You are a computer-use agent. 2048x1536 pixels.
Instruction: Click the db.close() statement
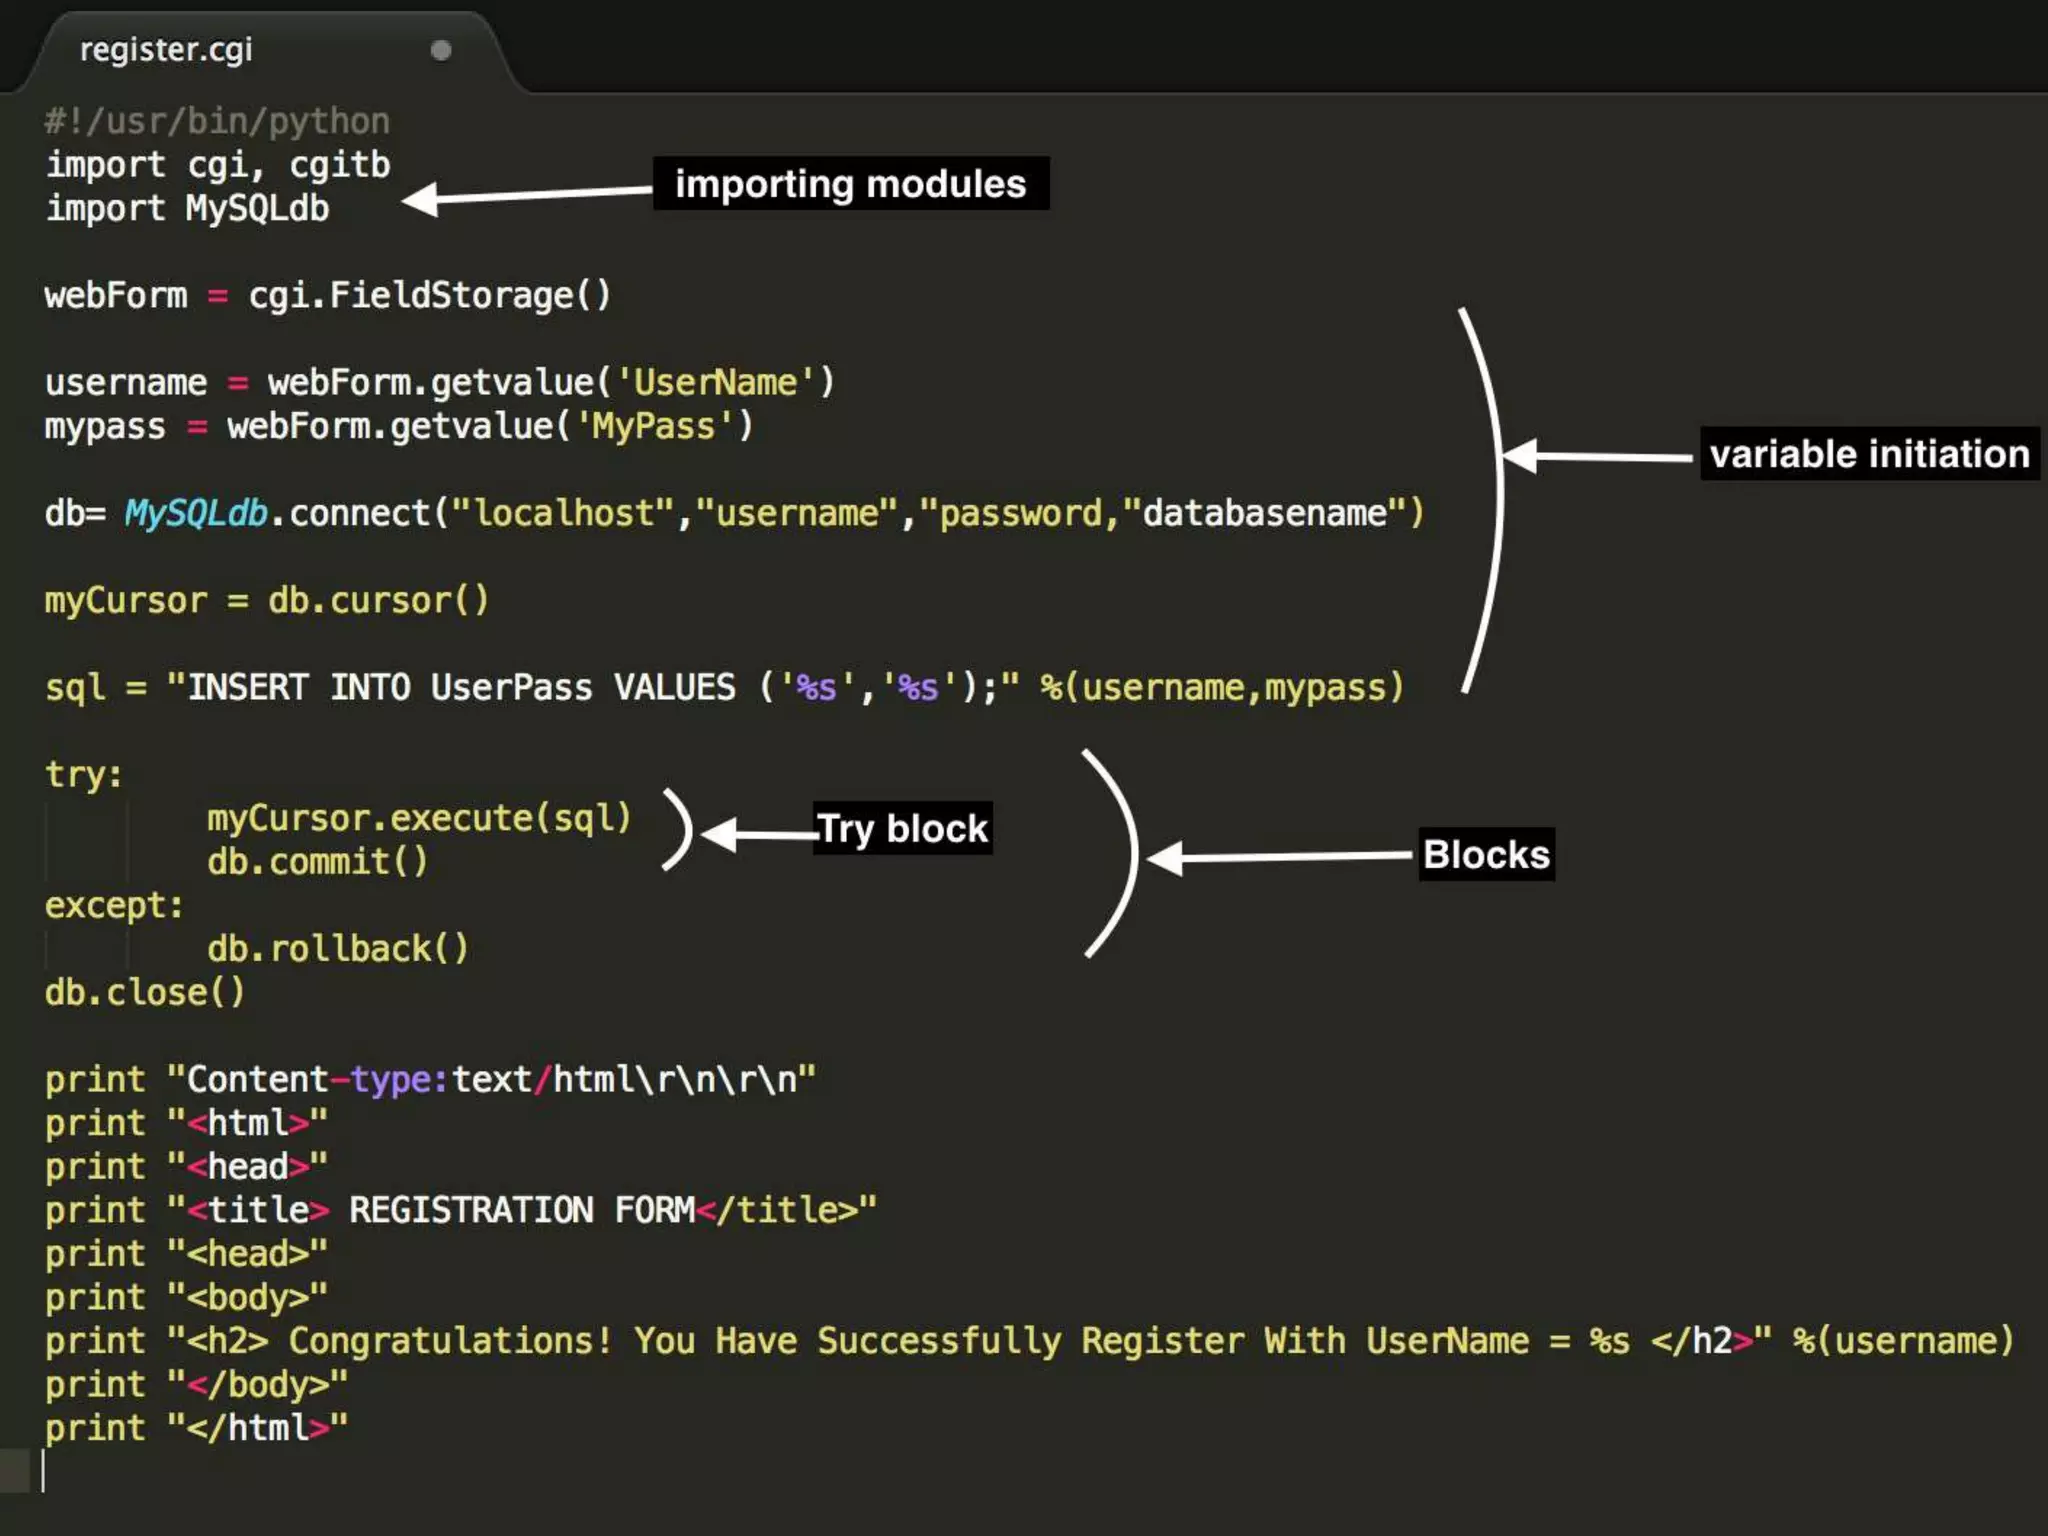point(144,993)
